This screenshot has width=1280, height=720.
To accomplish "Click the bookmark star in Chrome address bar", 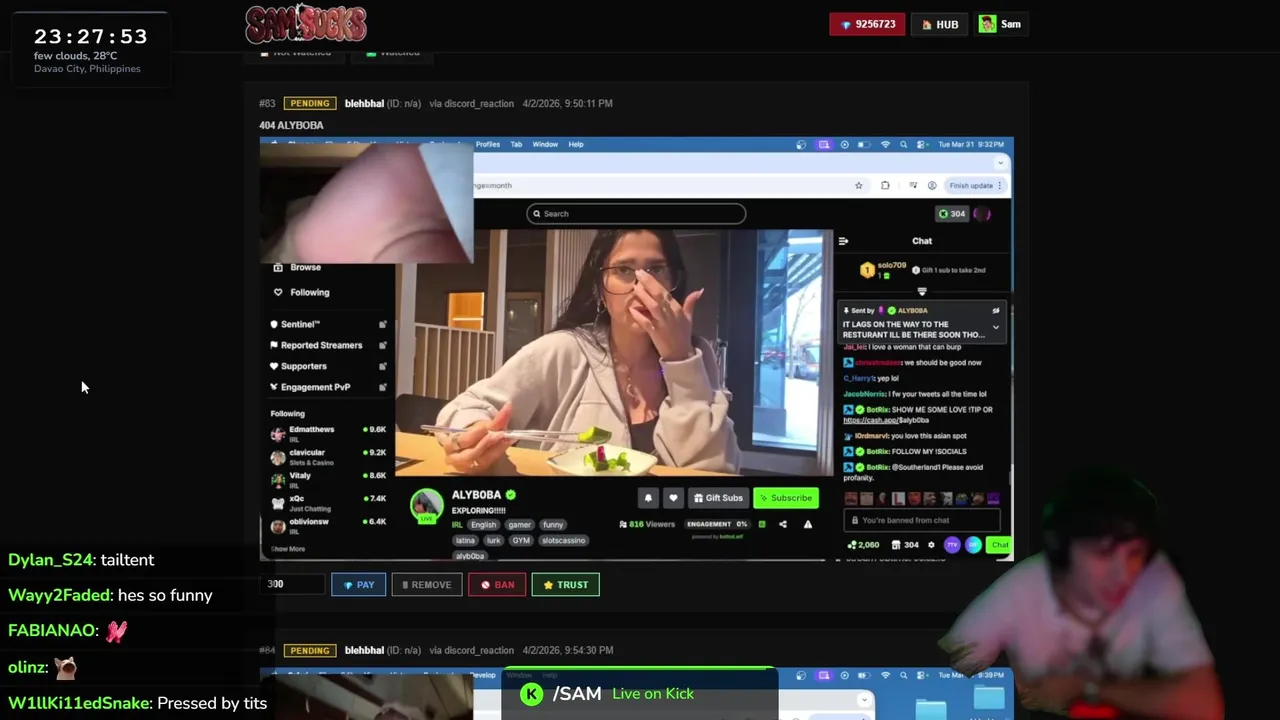I will click(x=858, y=185).
